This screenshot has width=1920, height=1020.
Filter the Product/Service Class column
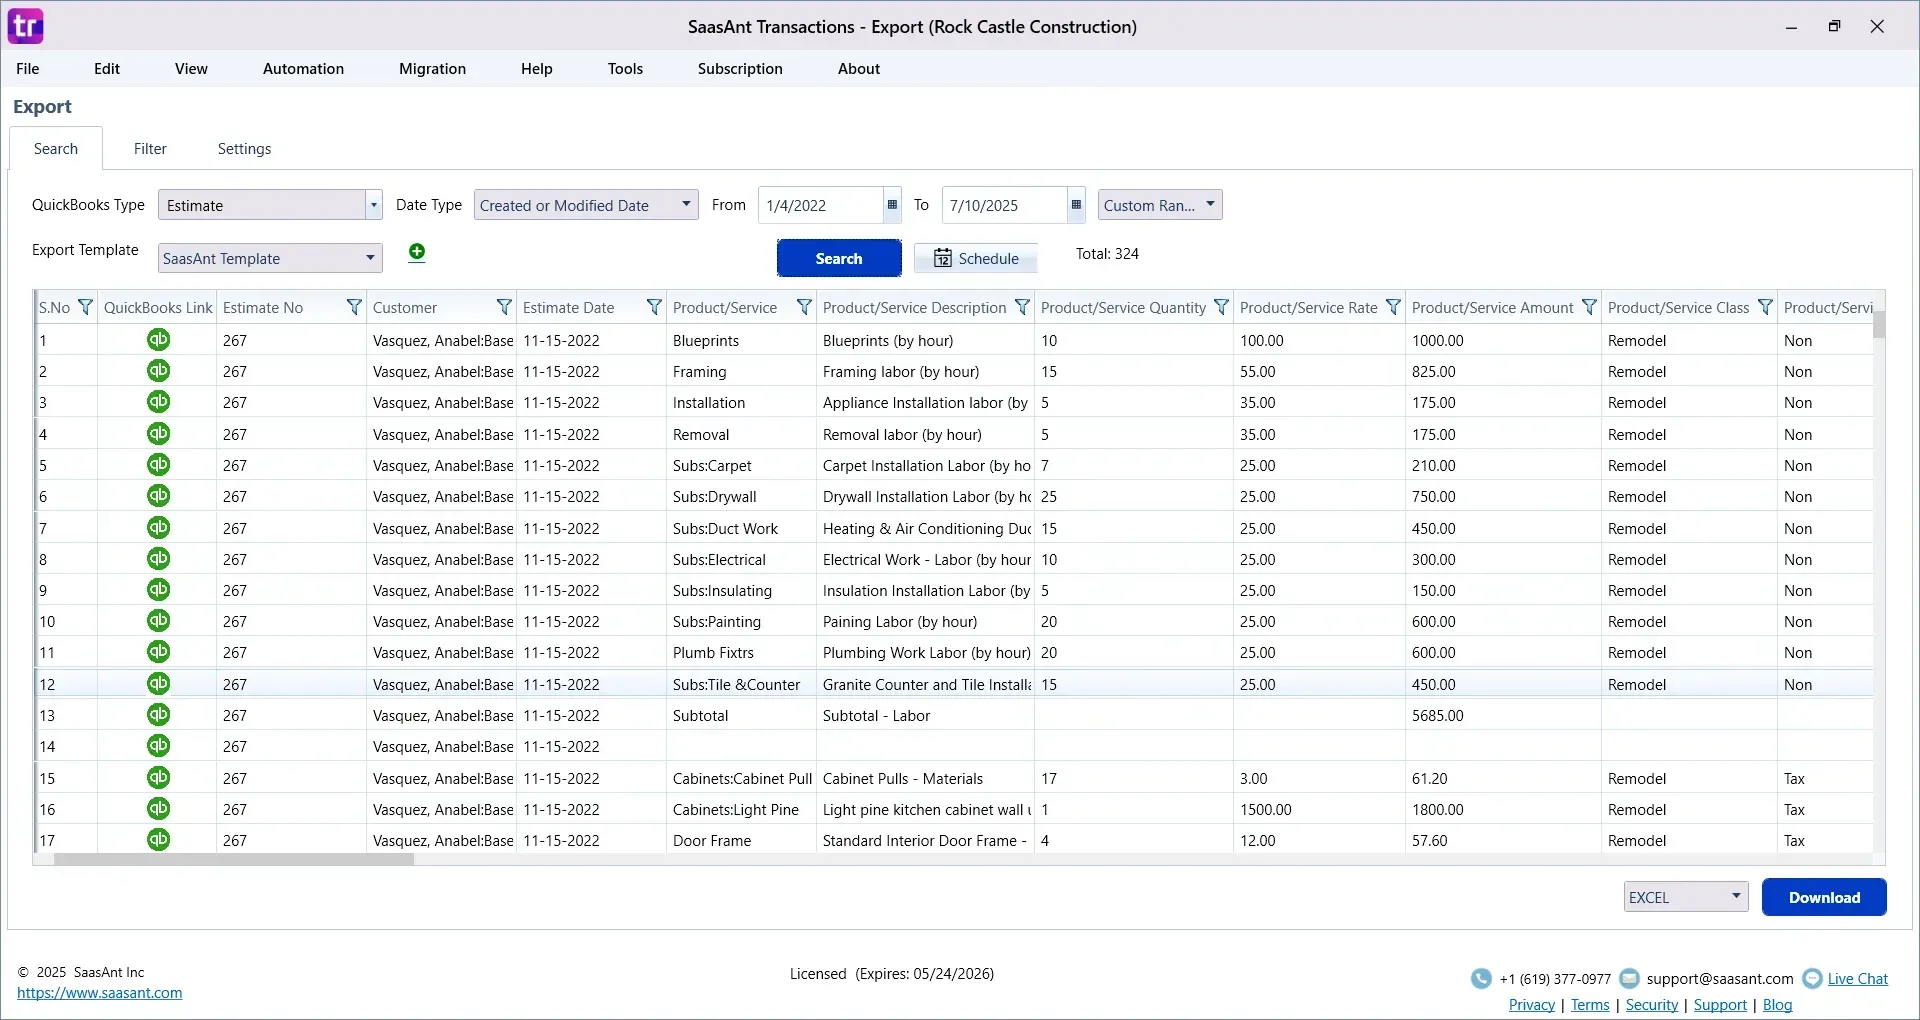click(x=1765, y=307)
